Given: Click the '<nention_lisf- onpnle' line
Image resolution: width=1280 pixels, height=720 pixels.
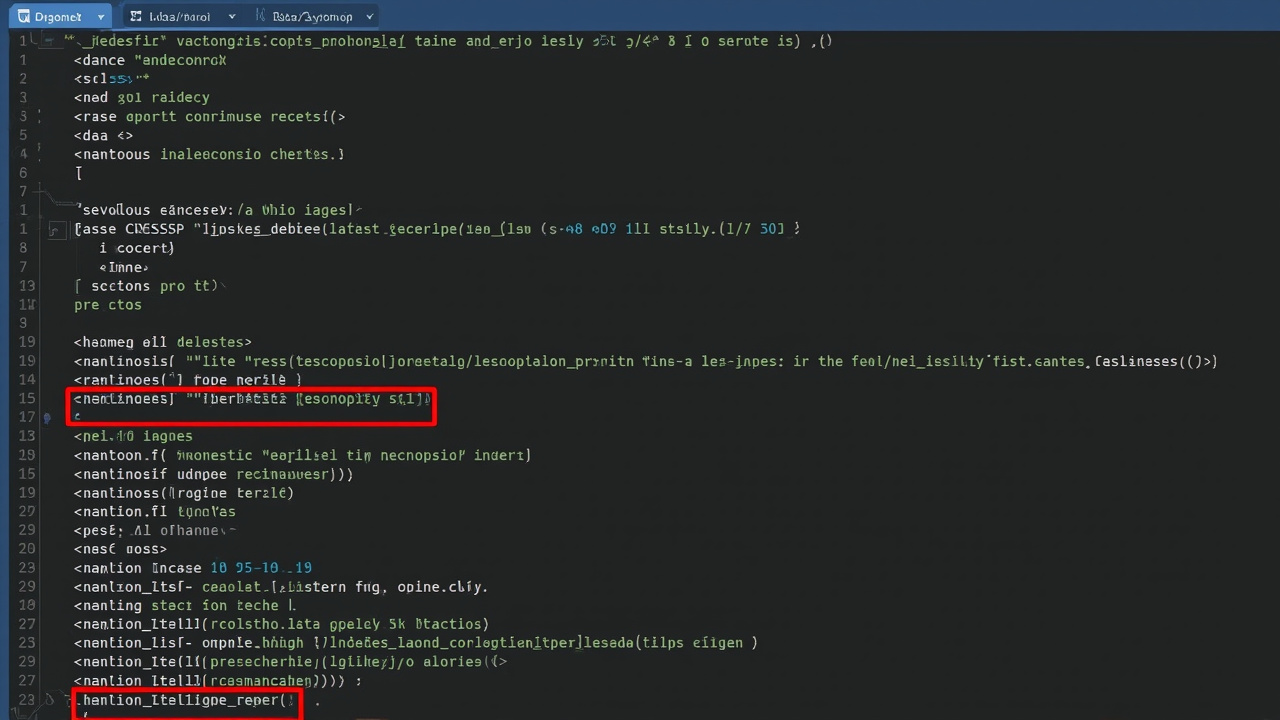Looking at the screenshot, I should (415, 643).
